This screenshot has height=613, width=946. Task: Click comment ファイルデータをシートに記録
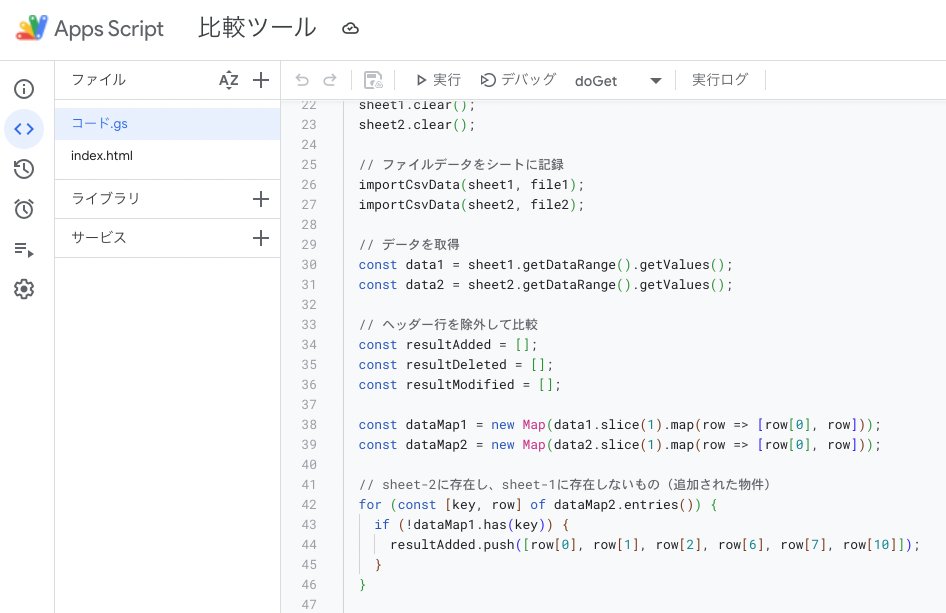click(461, 165)
